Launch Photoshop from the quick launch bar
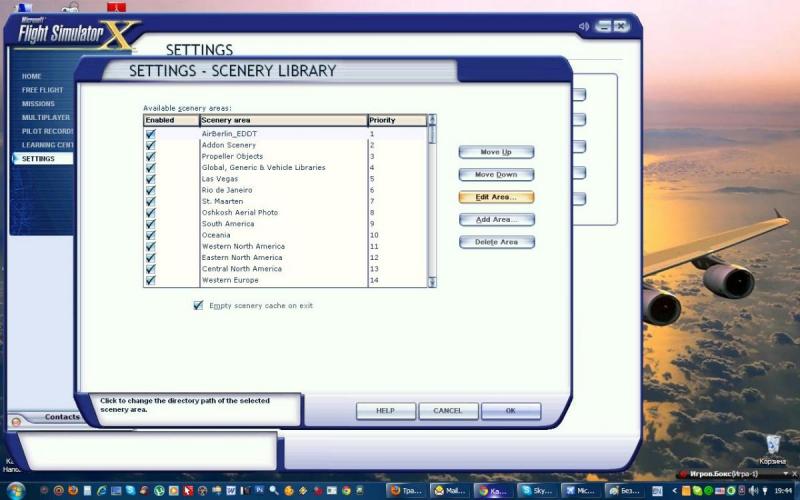 tap(260, 490)
